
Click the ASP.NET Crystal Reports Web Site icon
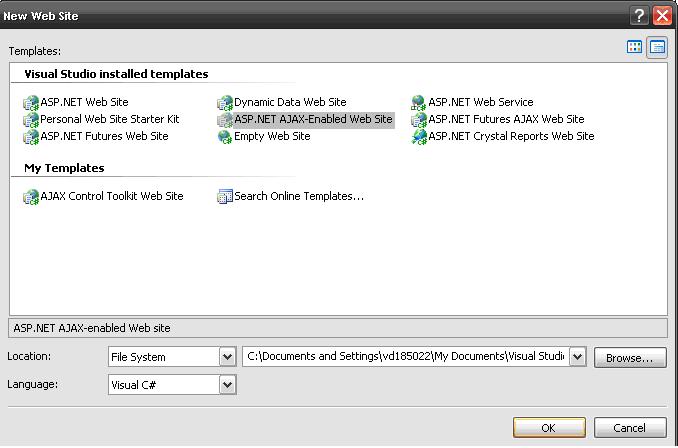pos(419,137)
